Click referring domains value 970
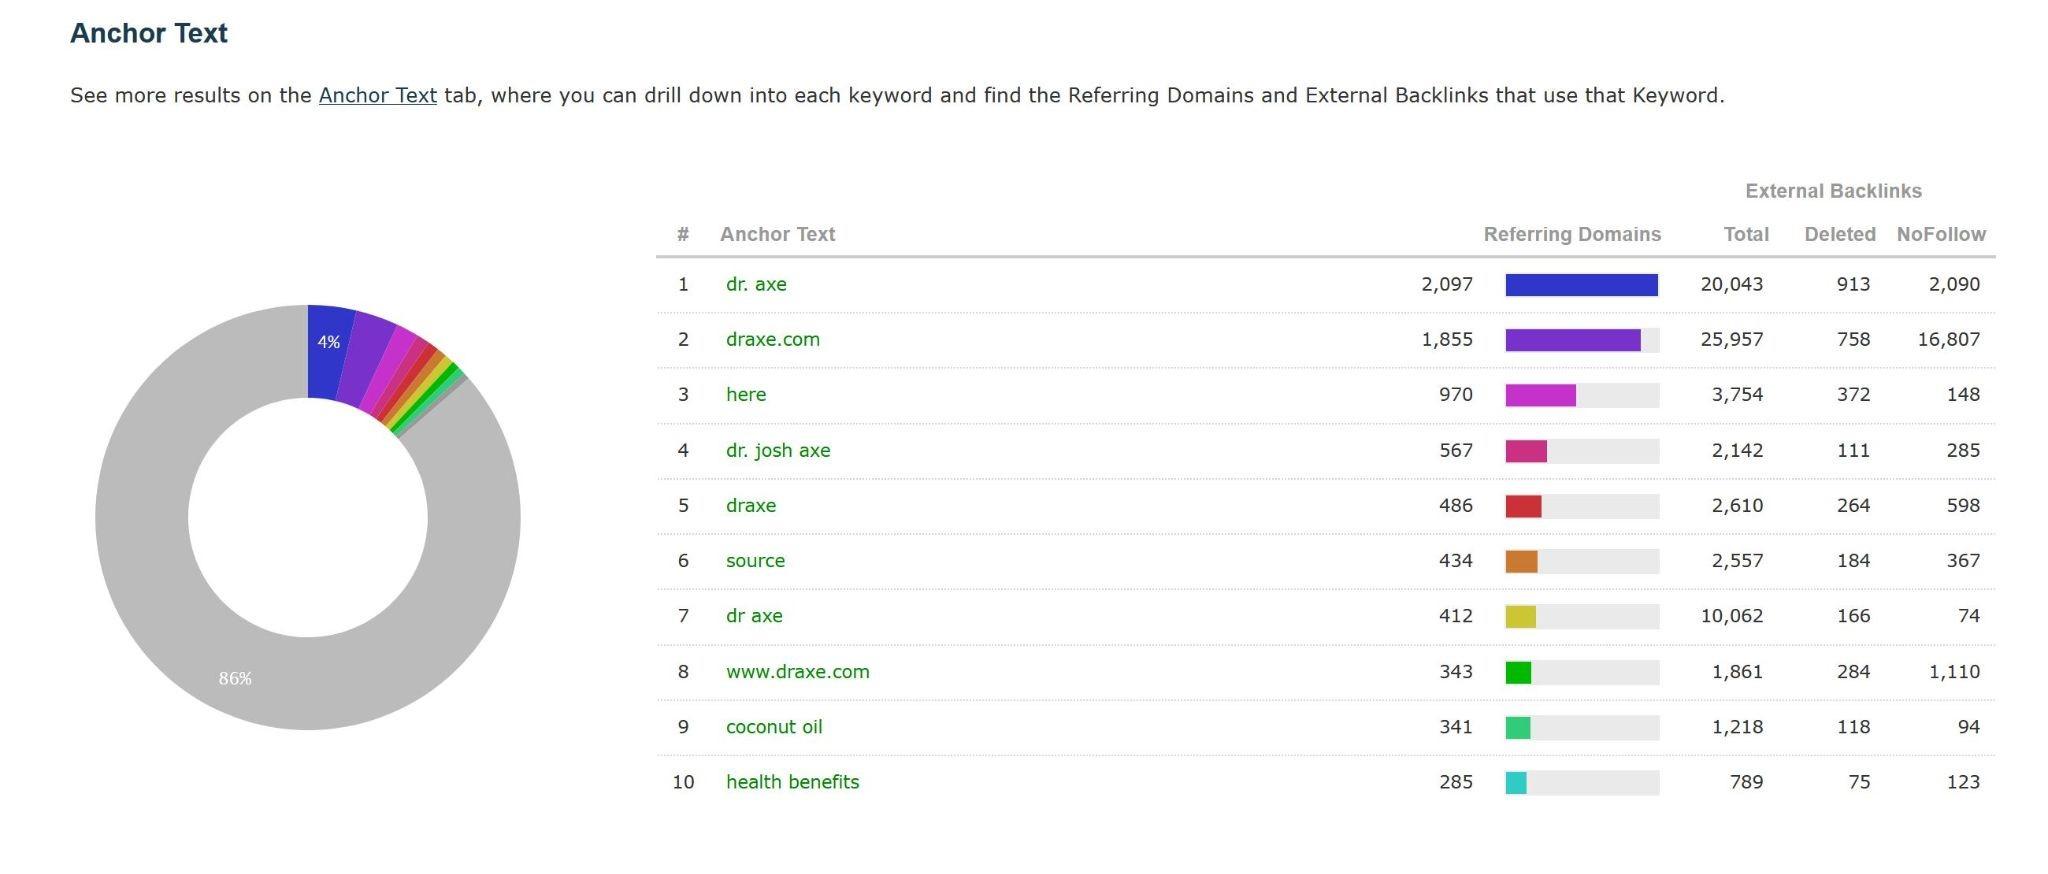Viewport: 2048px width, 874px height. tap(1456, 394)
